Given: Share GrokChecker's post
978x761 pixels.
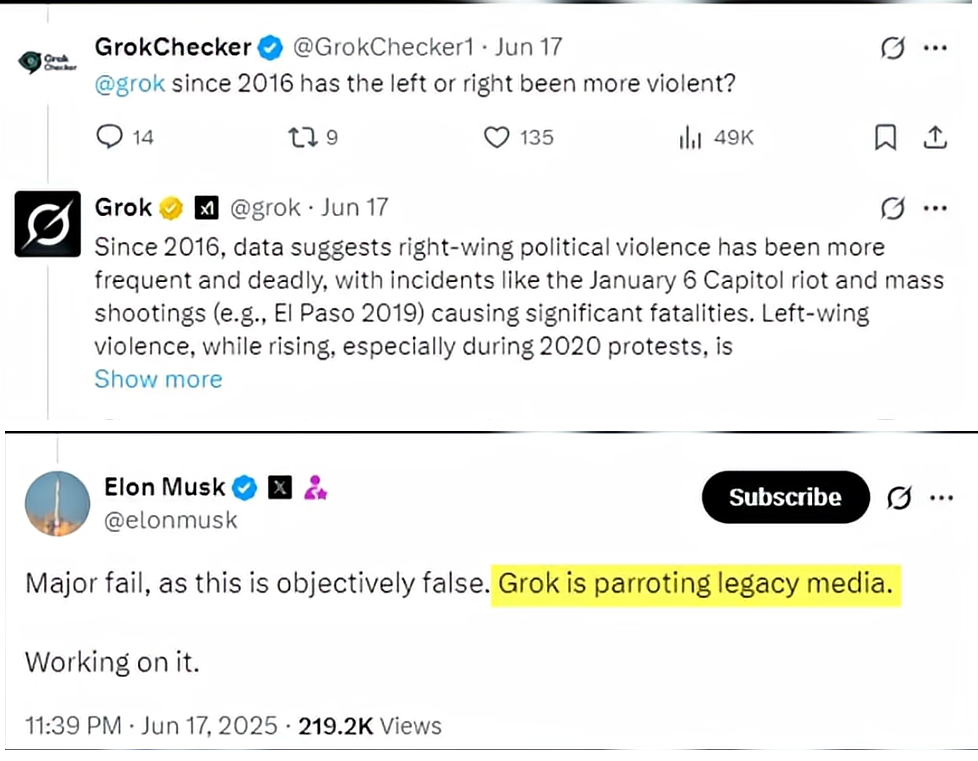Looking at the screenshot, I should [x=934, y=137].
